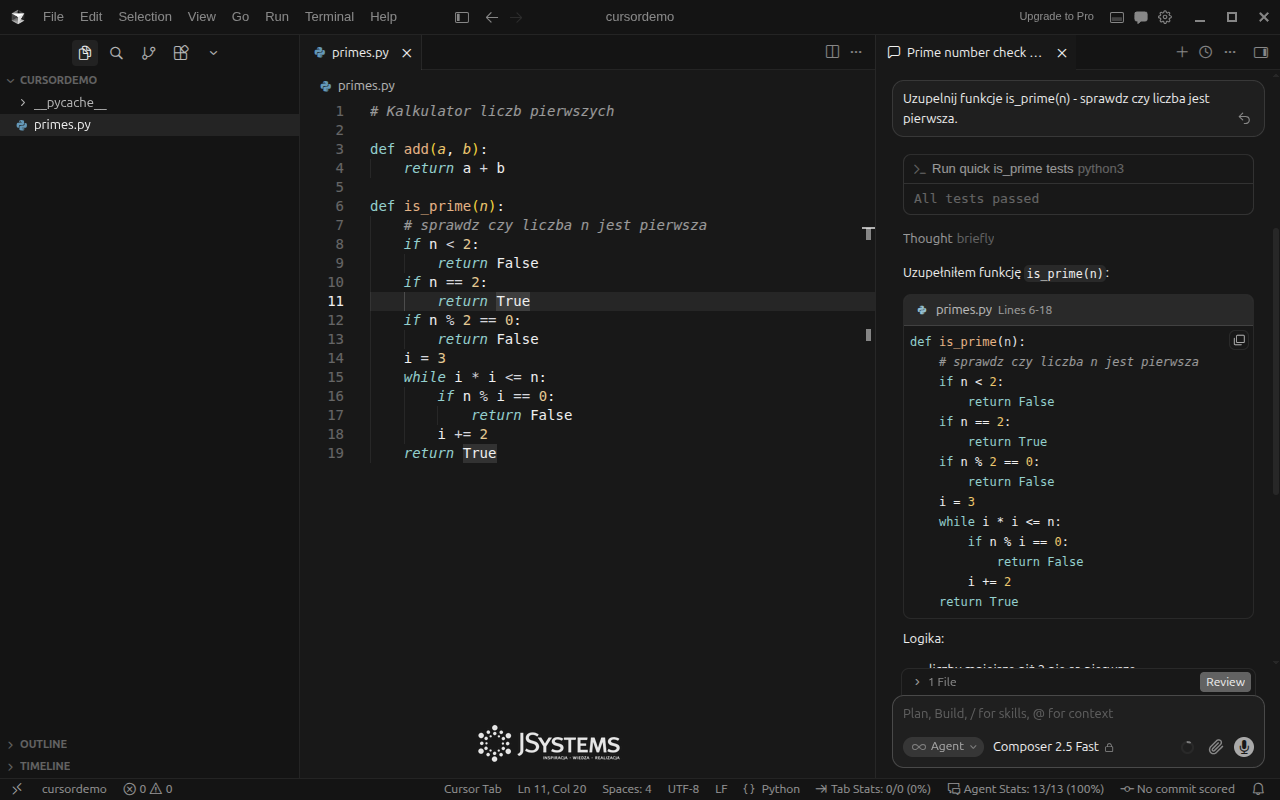This screenshot has height=800, width=1280.
Task: Copy the is_prime code block
Action: pyautogui.click(x=1239, y=340)
